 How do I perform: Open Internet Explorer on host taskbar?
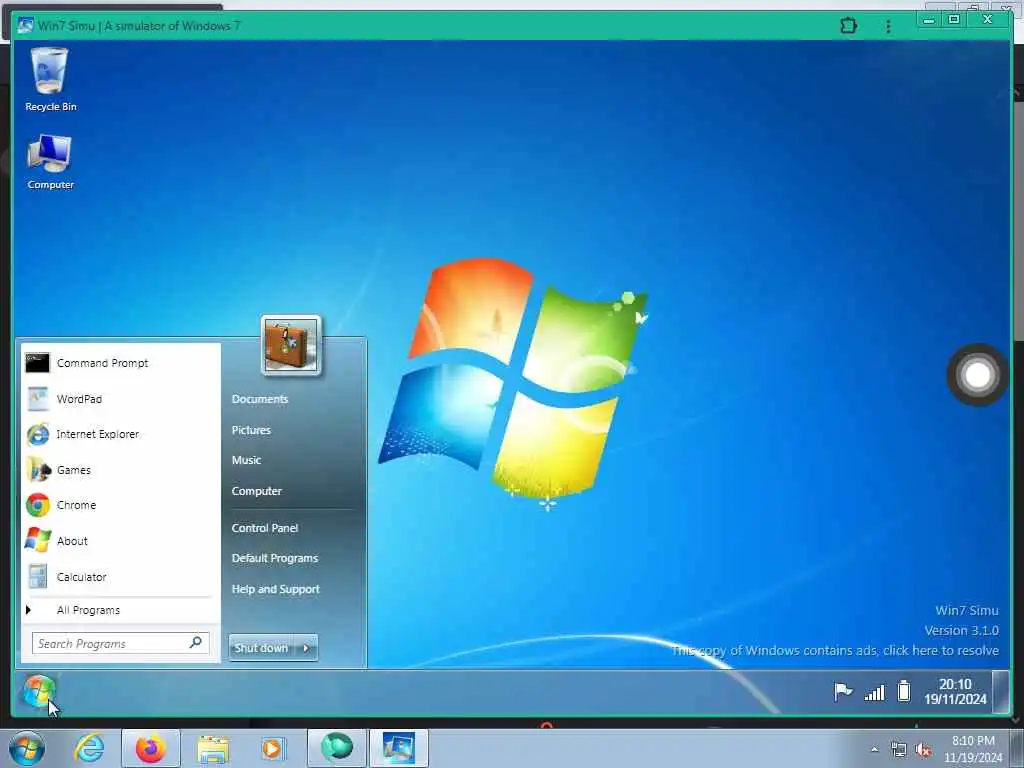coord(89,748)
